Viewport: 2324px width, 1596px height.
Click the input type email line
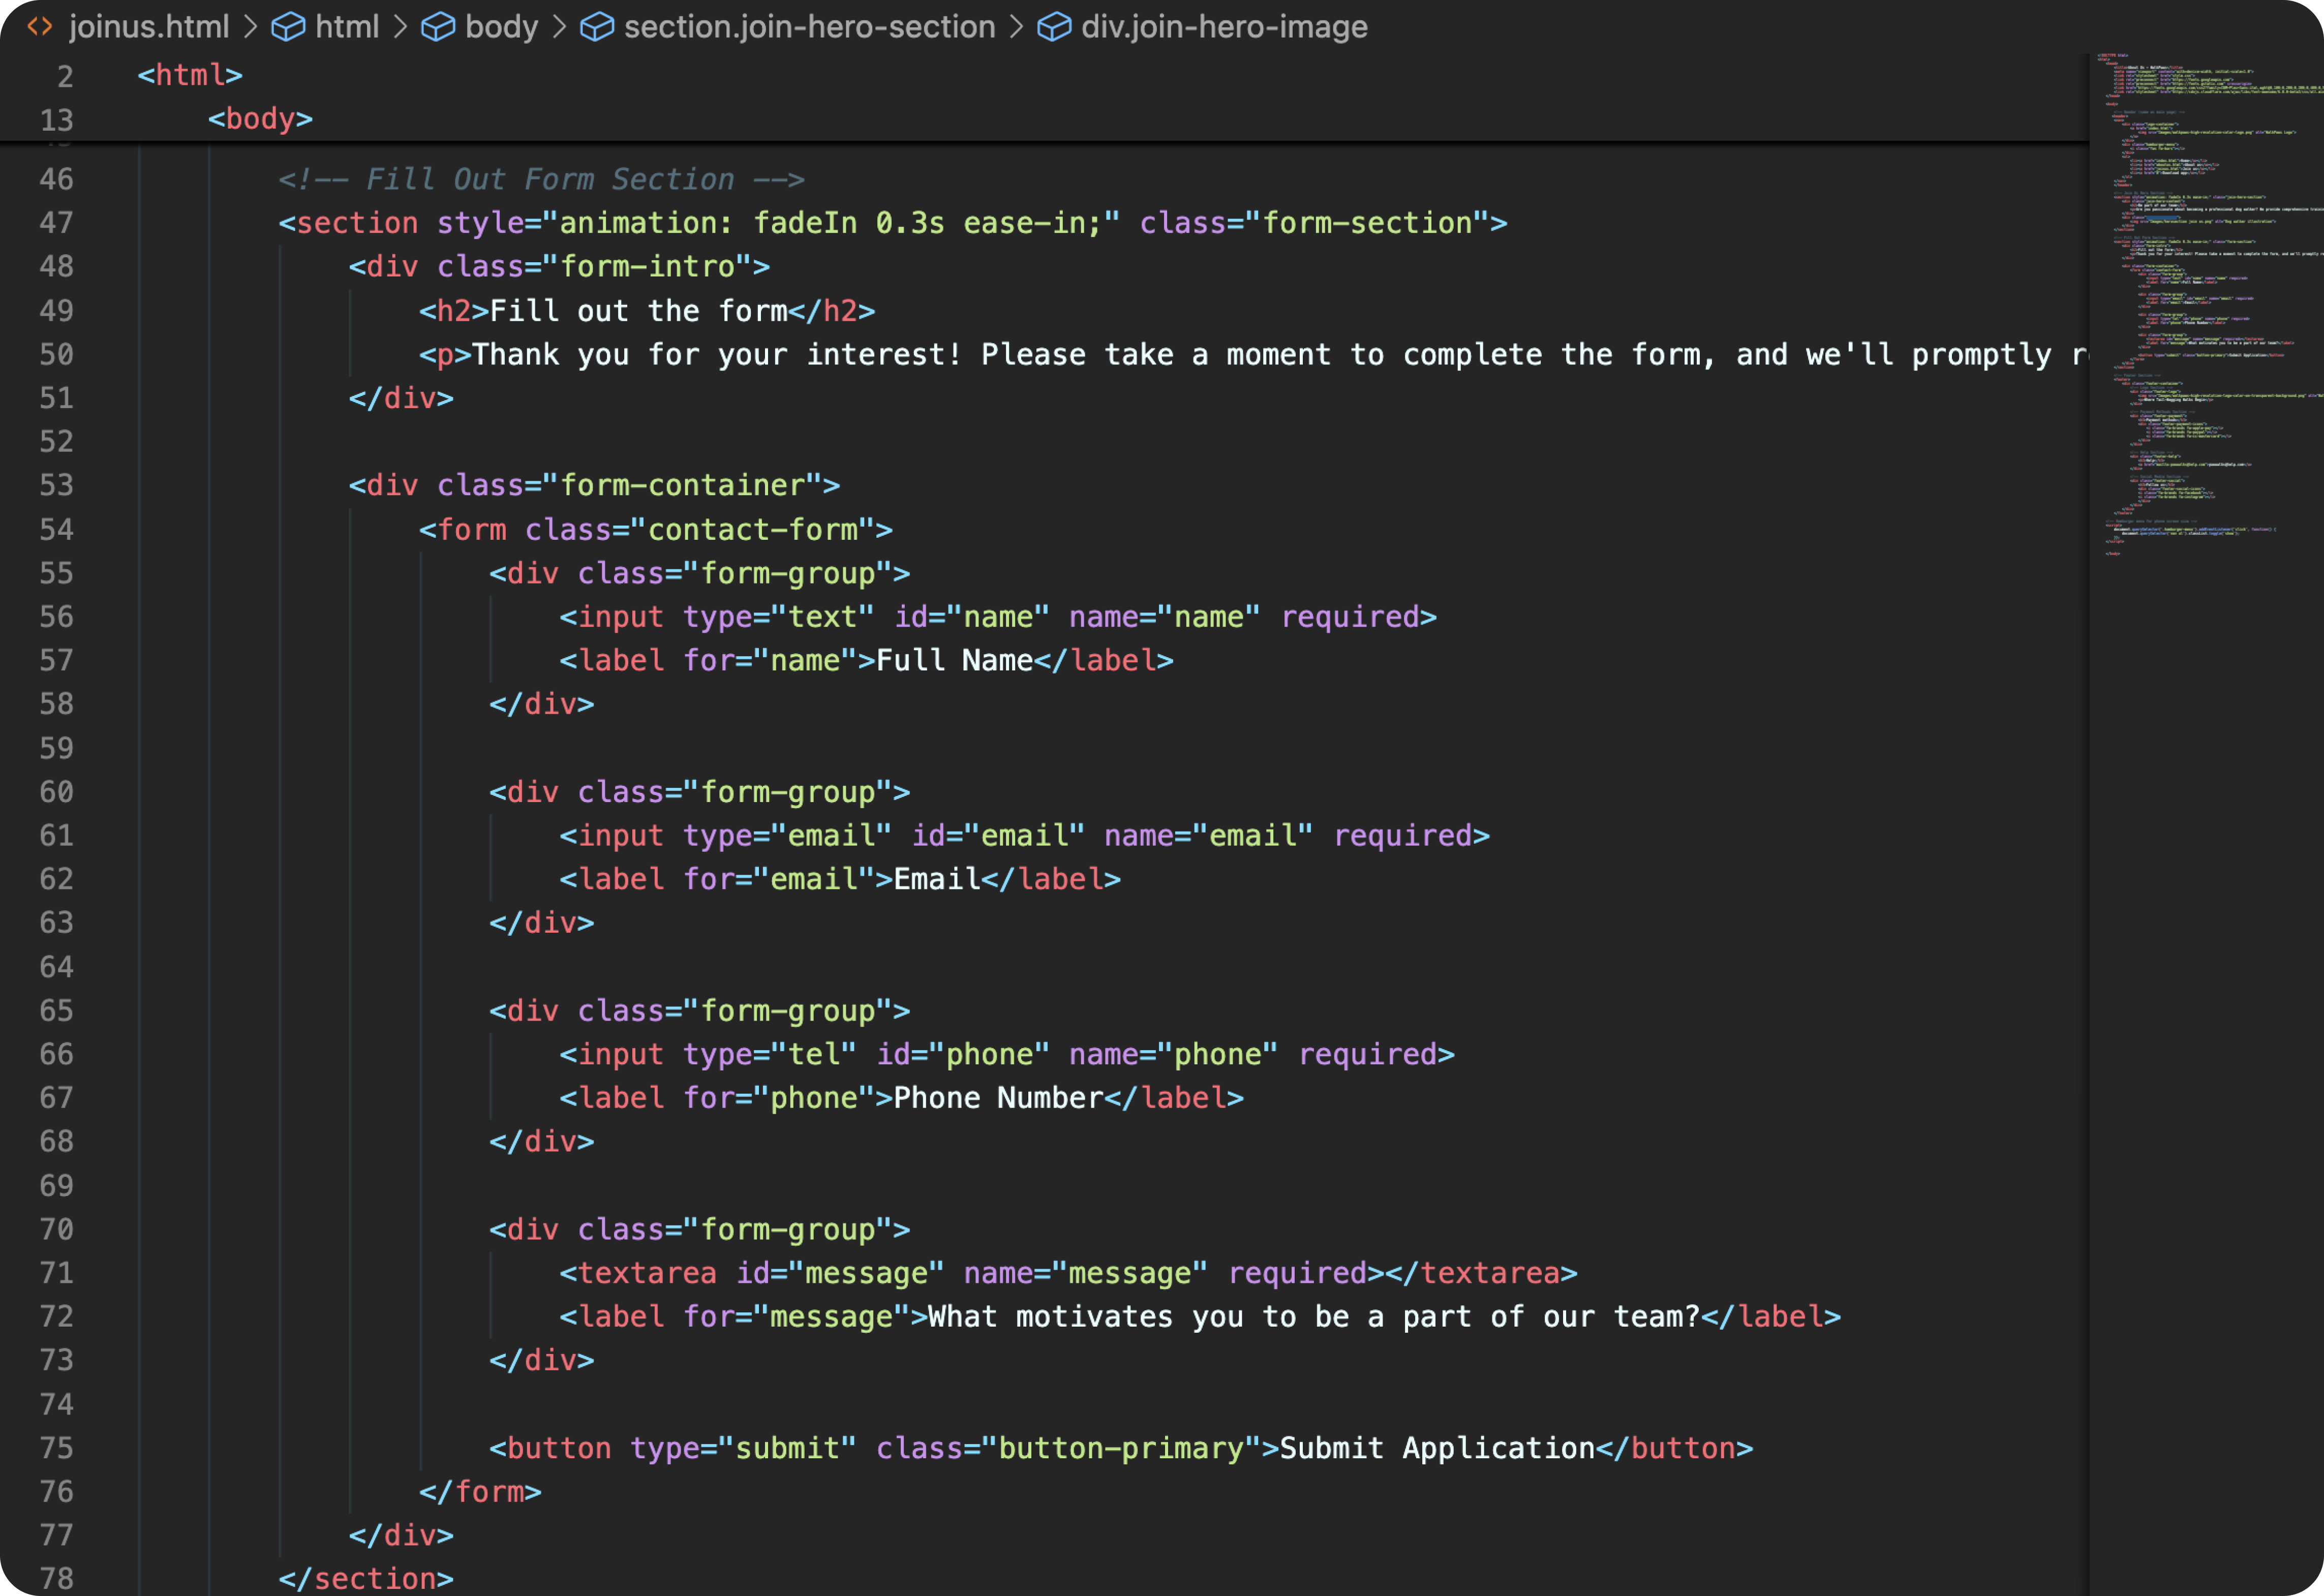[1025, 836]
